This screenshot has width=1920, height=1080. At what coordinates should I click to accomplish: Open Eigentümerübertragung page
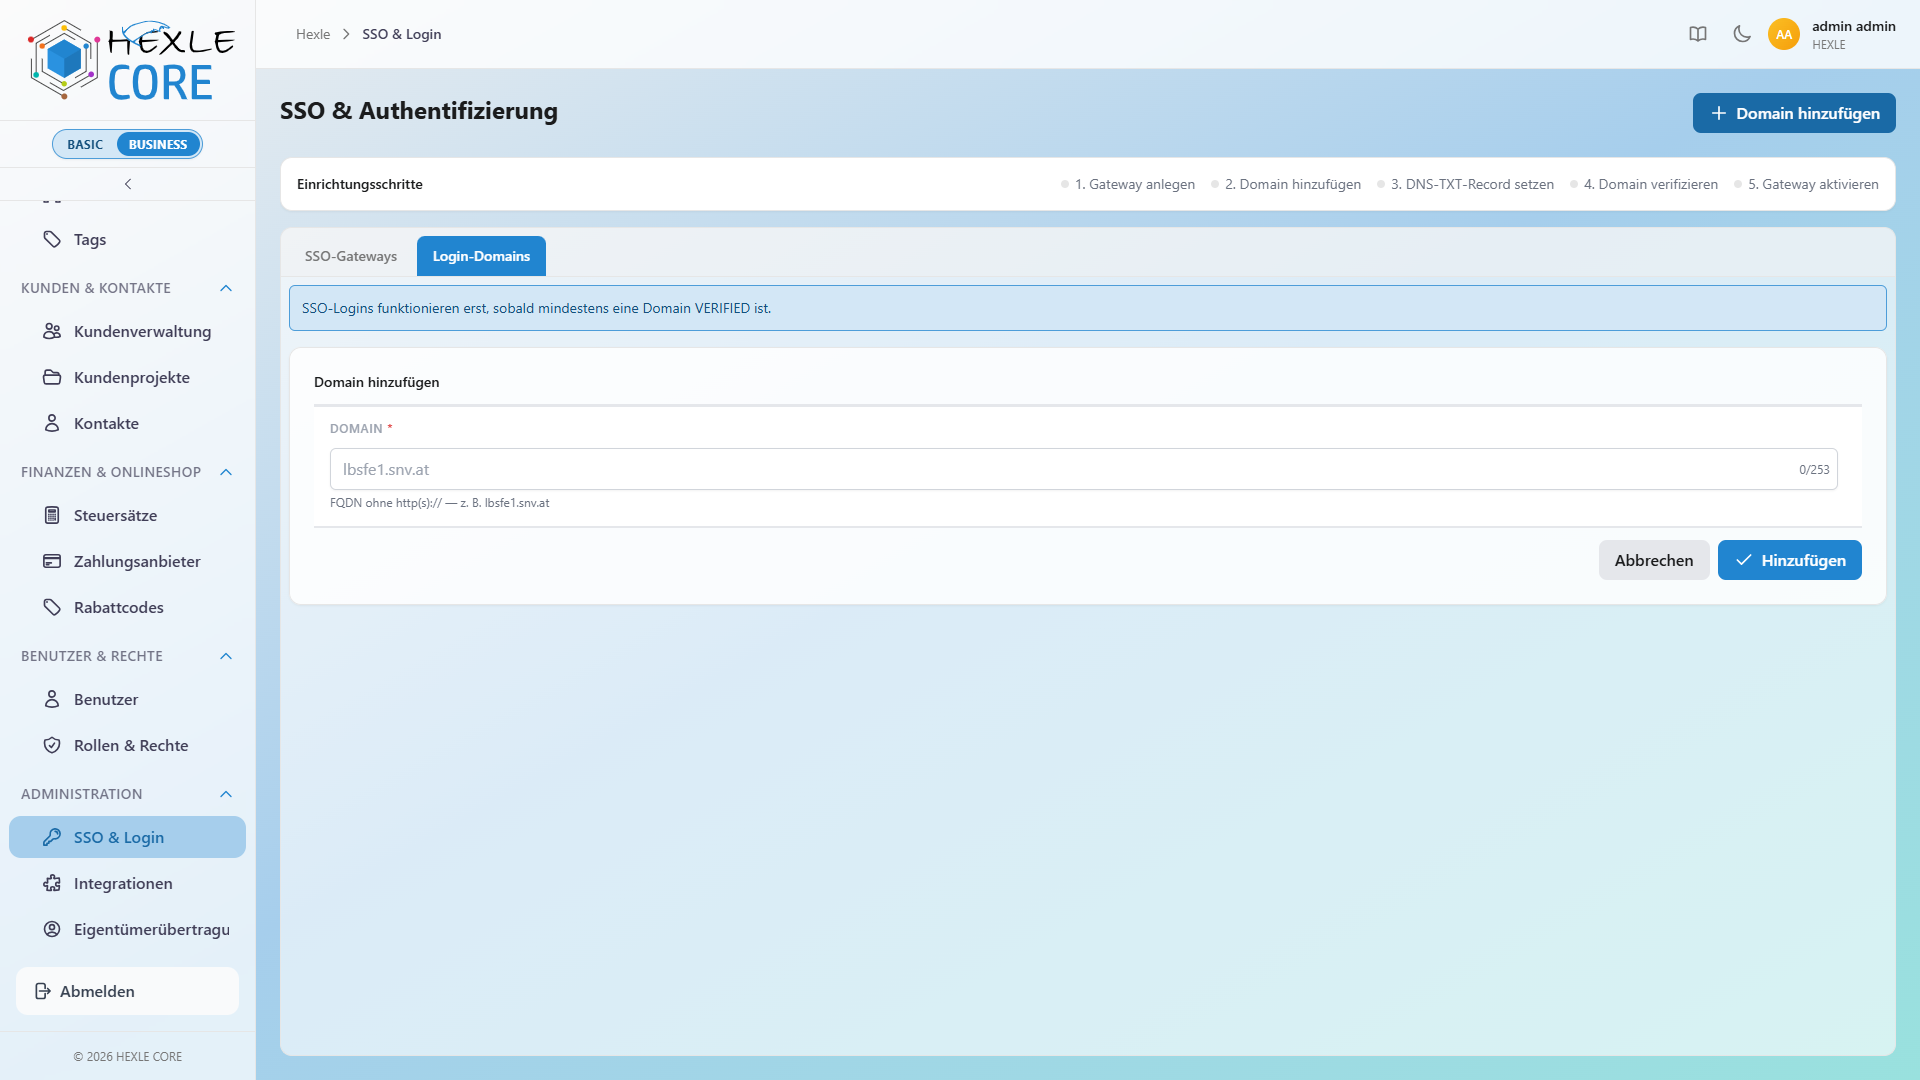127,929
